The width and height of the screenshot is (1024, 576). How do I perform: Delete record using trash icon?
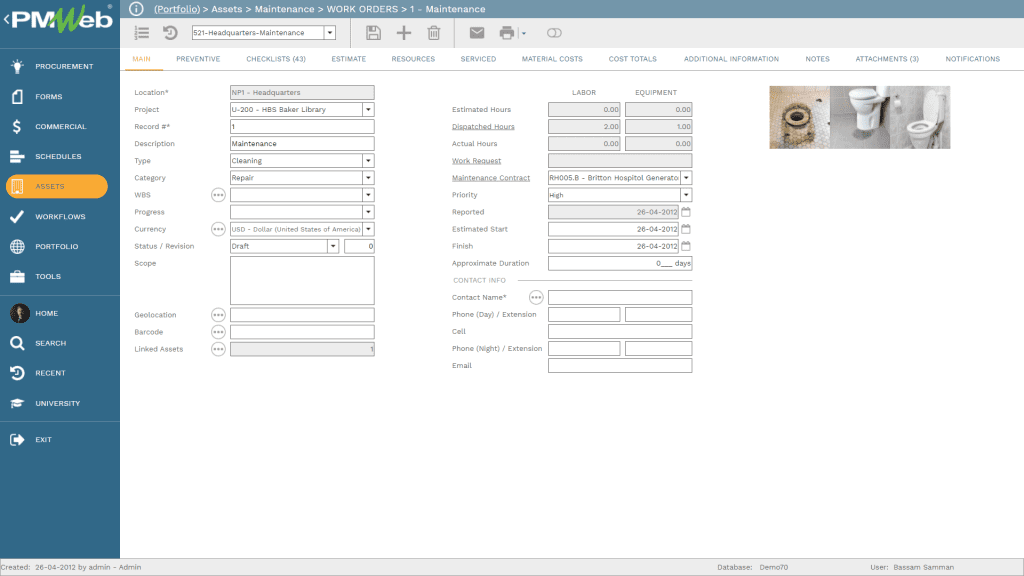(x=434, y=33)
